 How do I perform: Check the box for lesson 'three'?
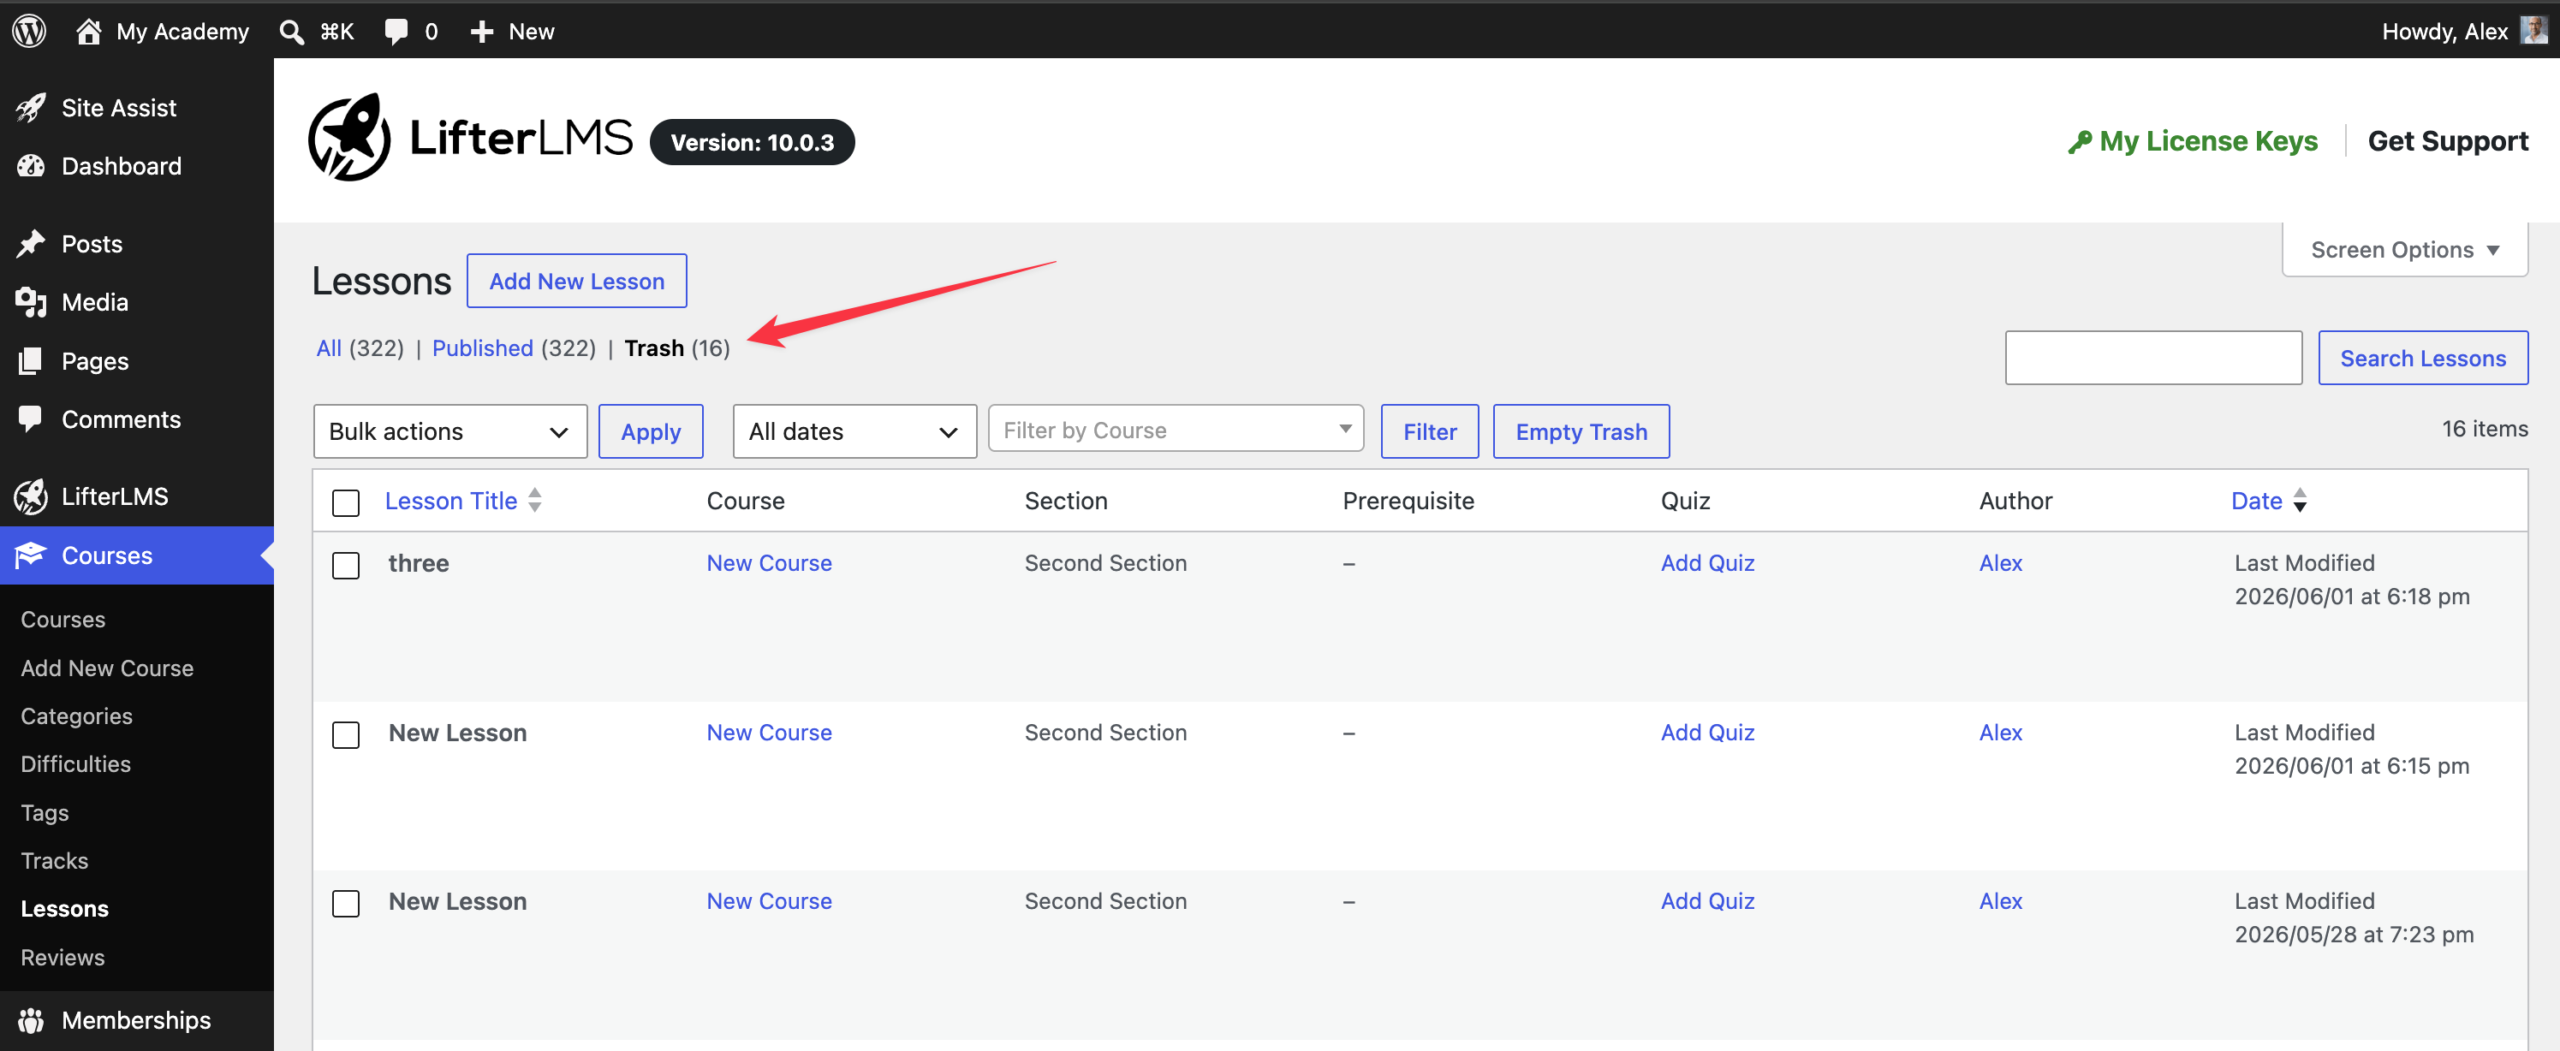click(346, 565)
